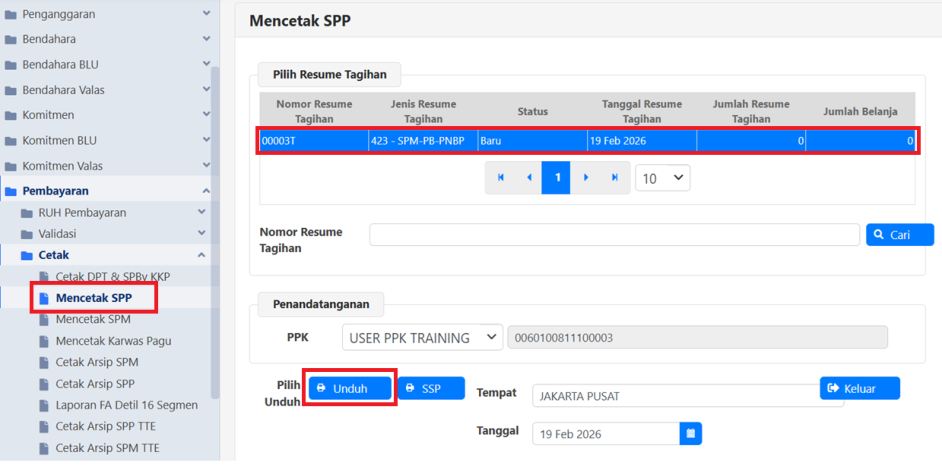Click the Keluar exit button
The height and width of the screenshot is (470, 942).
(859, 388)
